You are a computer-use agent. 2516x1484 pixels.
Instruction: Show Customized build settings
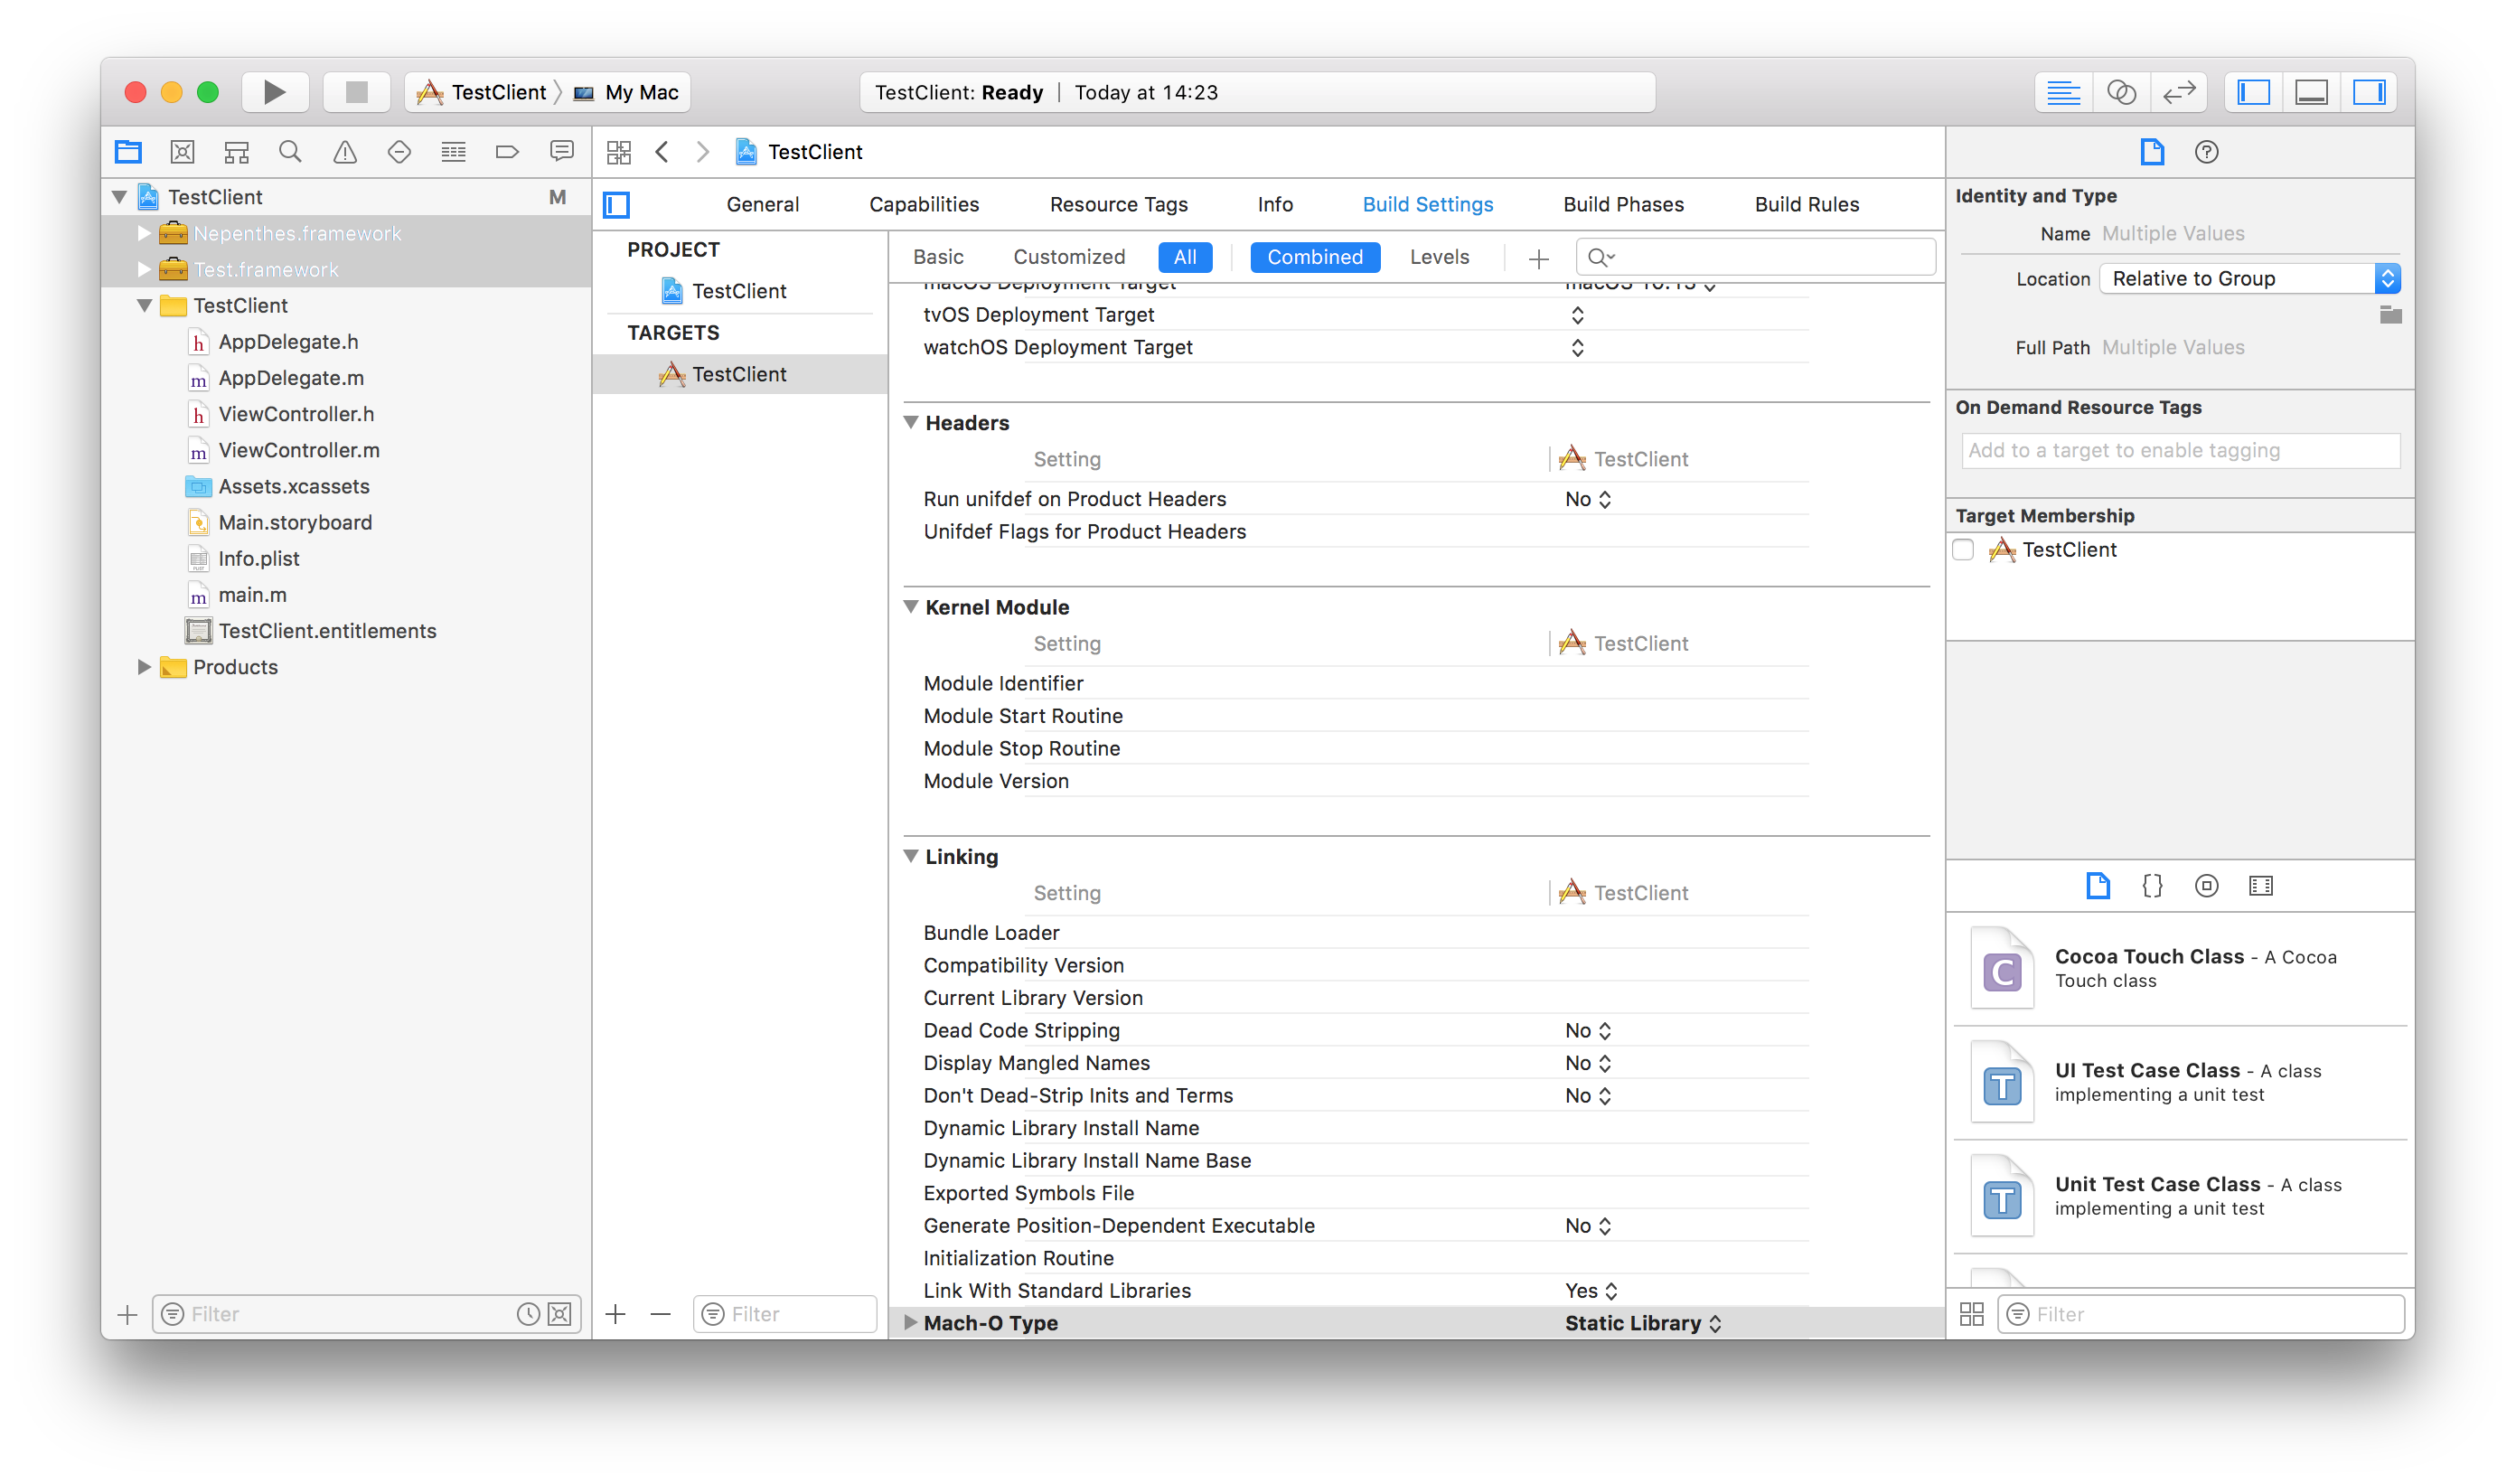coord(1069,257)
